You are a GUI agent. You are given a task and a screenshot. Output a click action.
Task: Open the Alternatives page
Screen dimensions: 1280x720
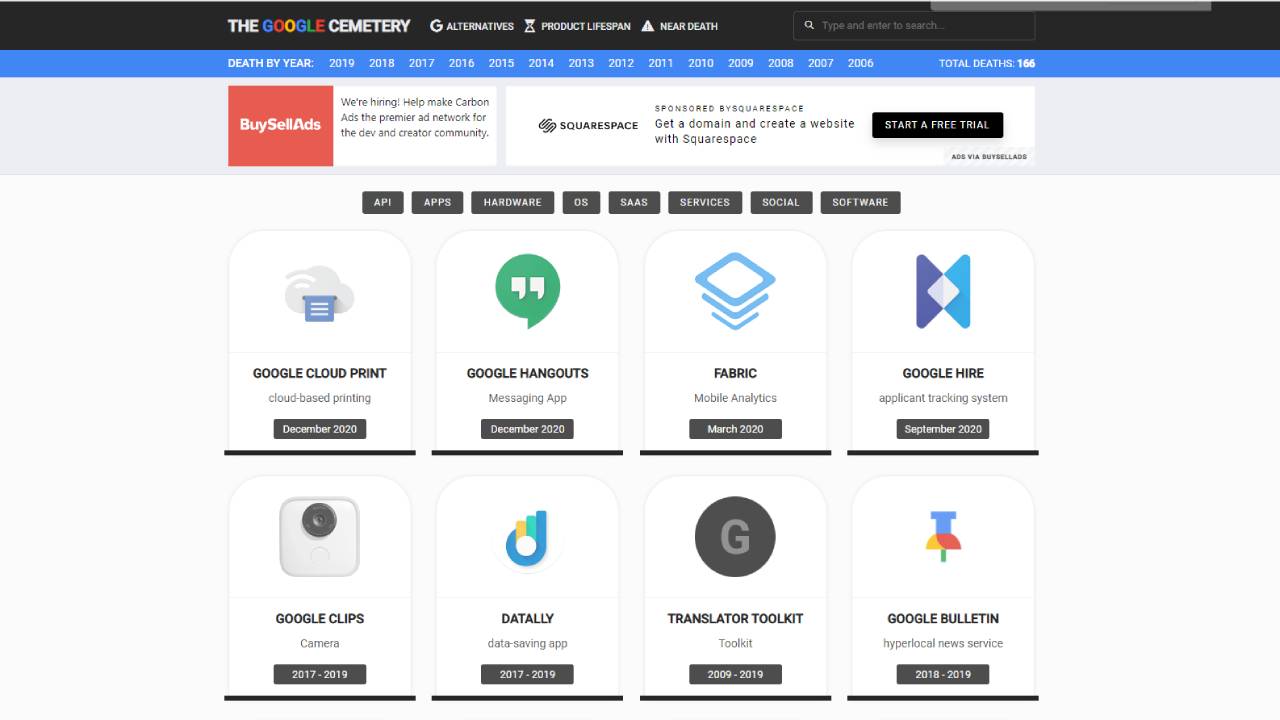click(x=472, y=26)
